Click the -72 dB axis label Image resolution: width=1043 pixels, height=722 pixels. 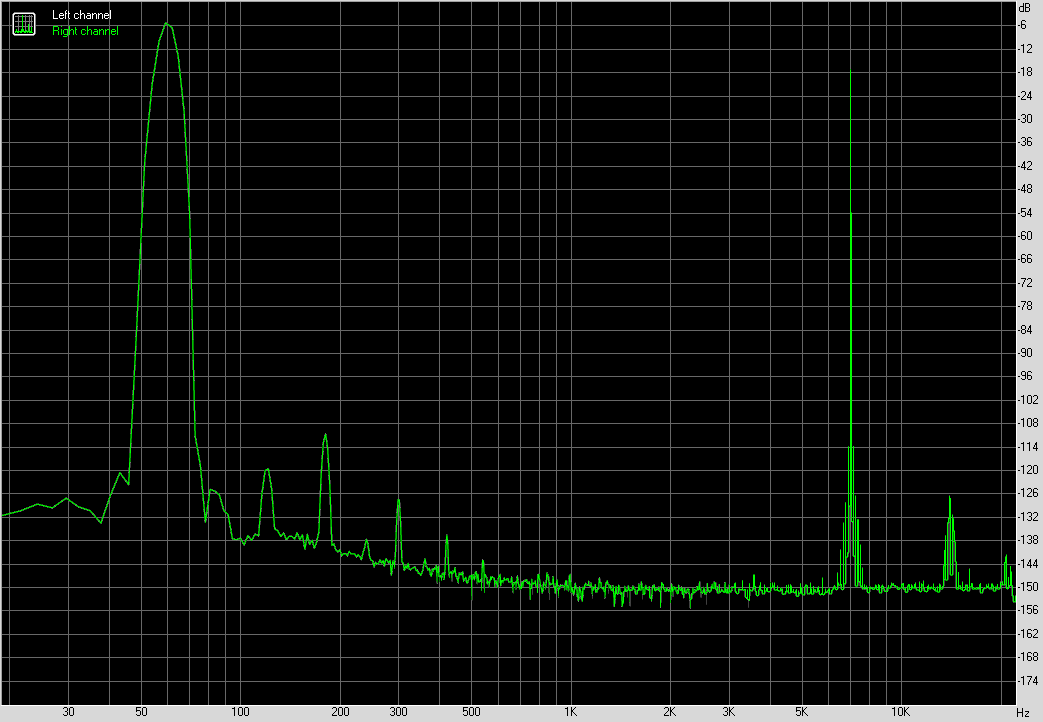click(x=1026, y=283)
